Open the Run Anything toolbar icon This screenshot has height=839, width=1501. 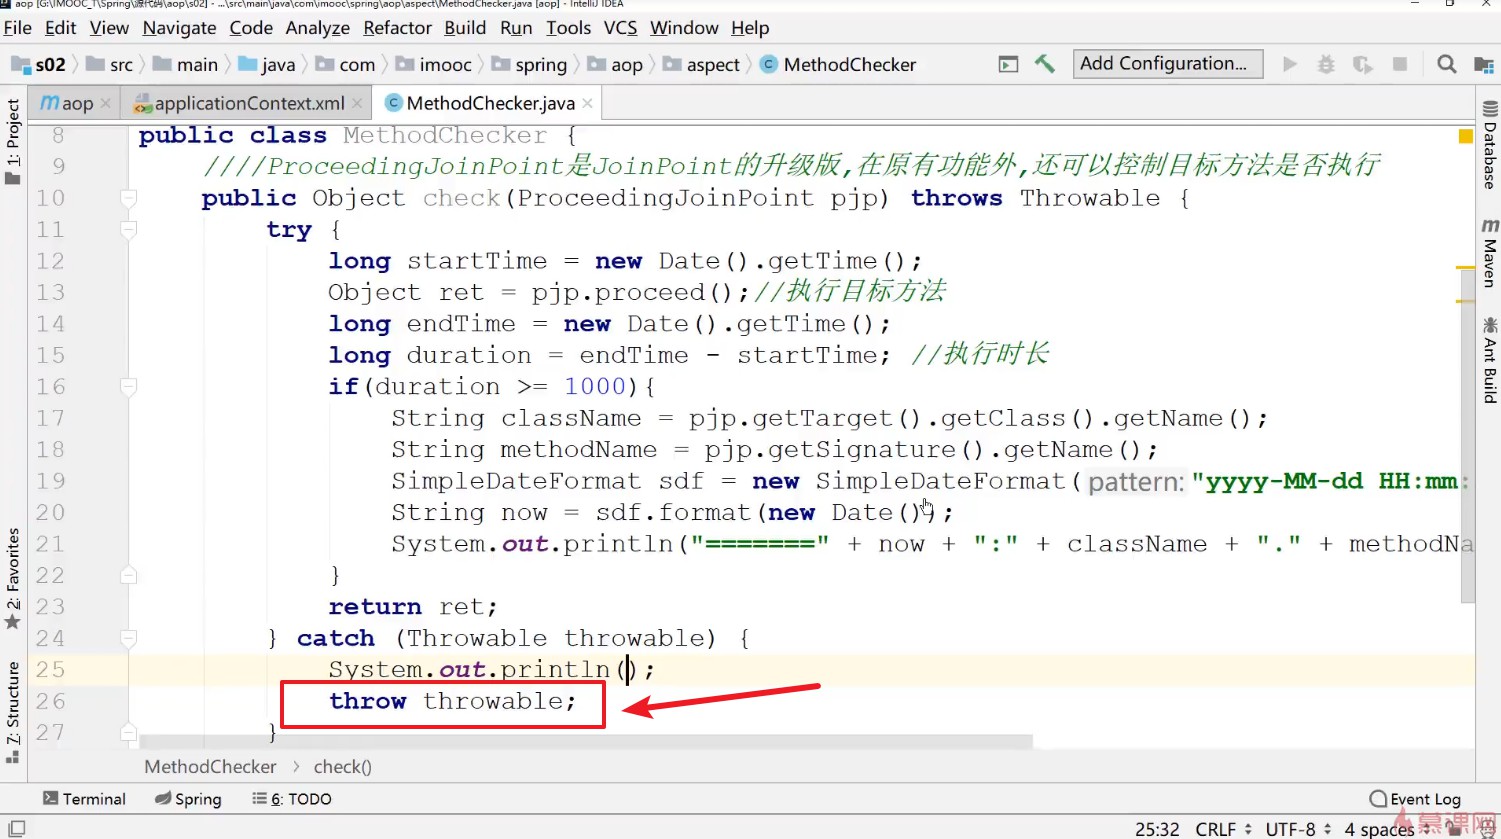click(1009, 64)
